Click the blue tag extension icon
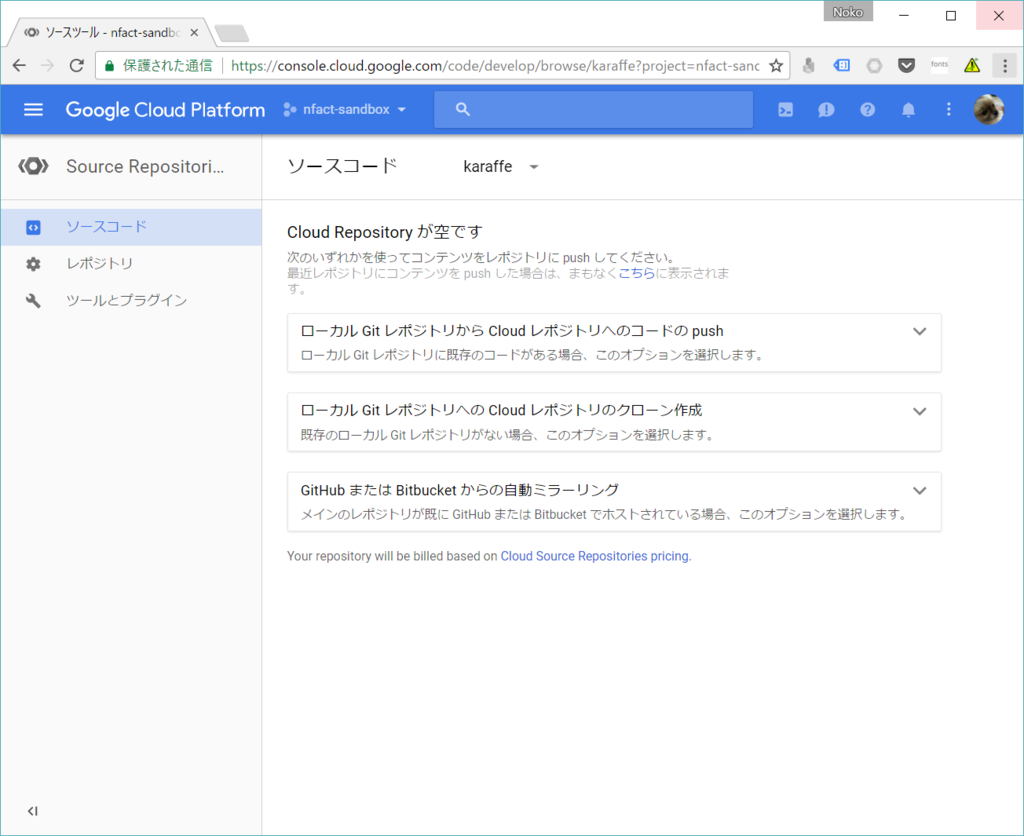1024x836 pixels. [x=841, y=65]
